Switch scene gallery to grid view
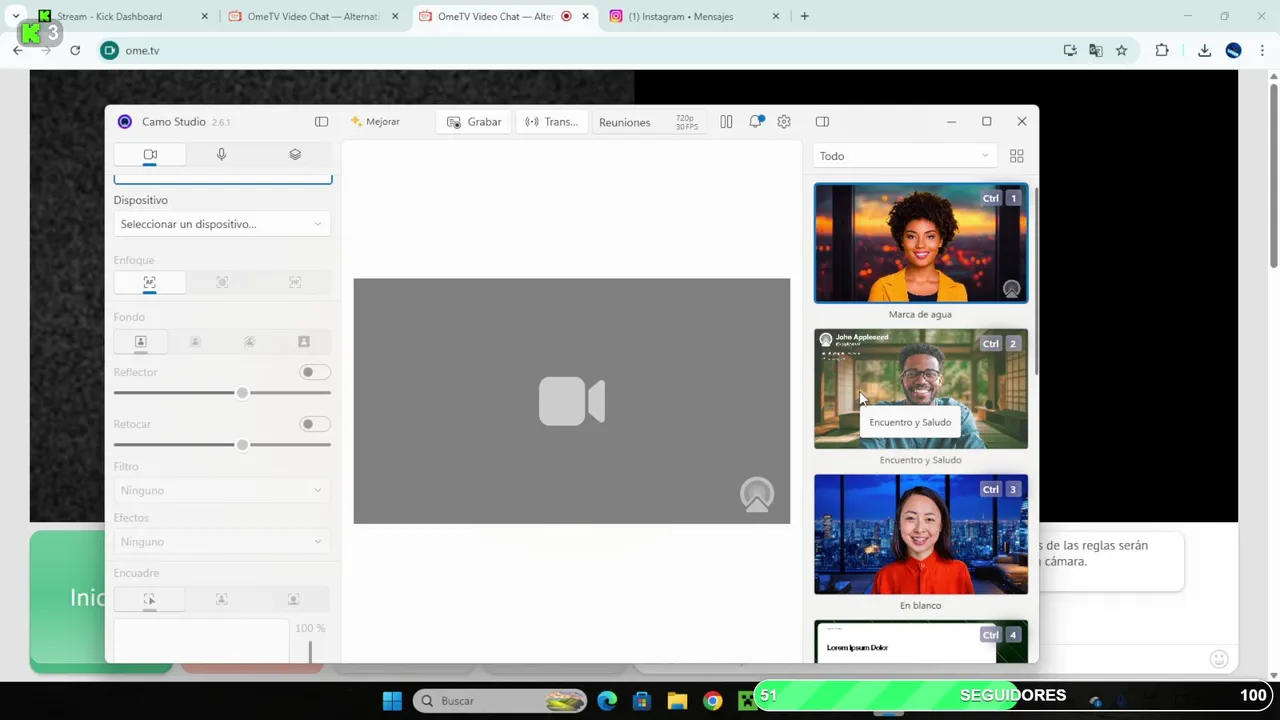The height and width of the screenshot is (720, 1280). pyautogui.click(x=1016, y=156)
